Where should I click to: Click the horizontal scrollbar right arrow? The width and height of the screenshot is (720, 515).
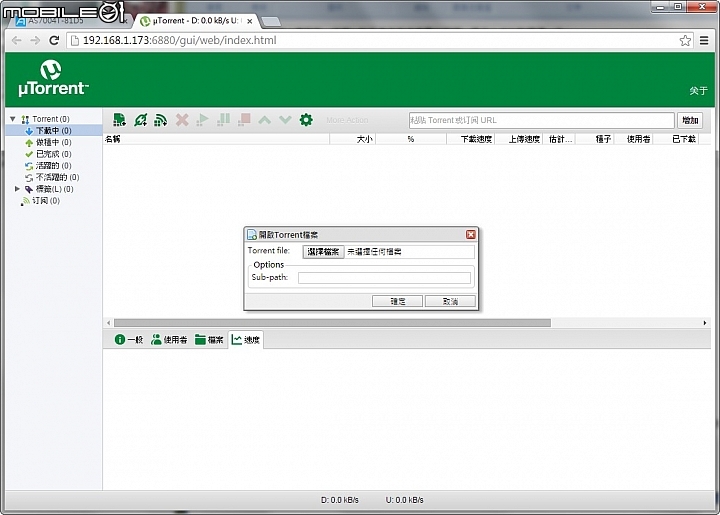(x=705, y=323)
